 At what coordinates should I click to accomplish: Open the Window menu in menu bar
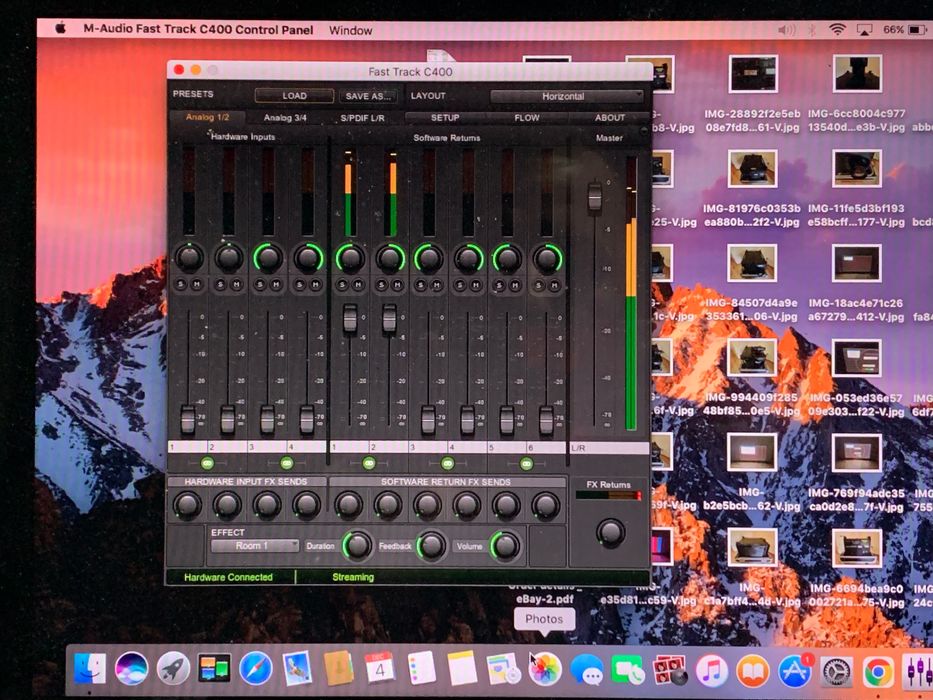(350, 30)
